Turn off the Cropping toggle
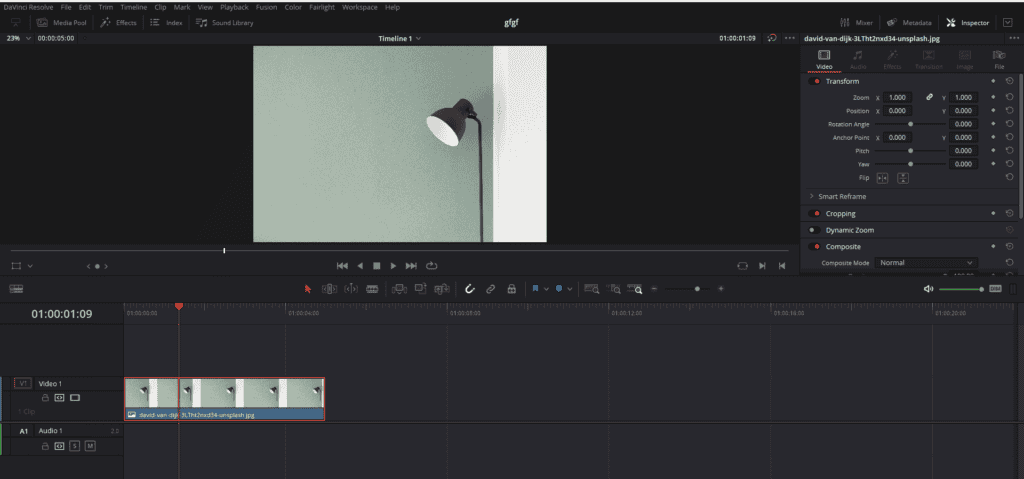This screenshot has height=479, width=1024. pyautogui.click(x=814, y=214)
